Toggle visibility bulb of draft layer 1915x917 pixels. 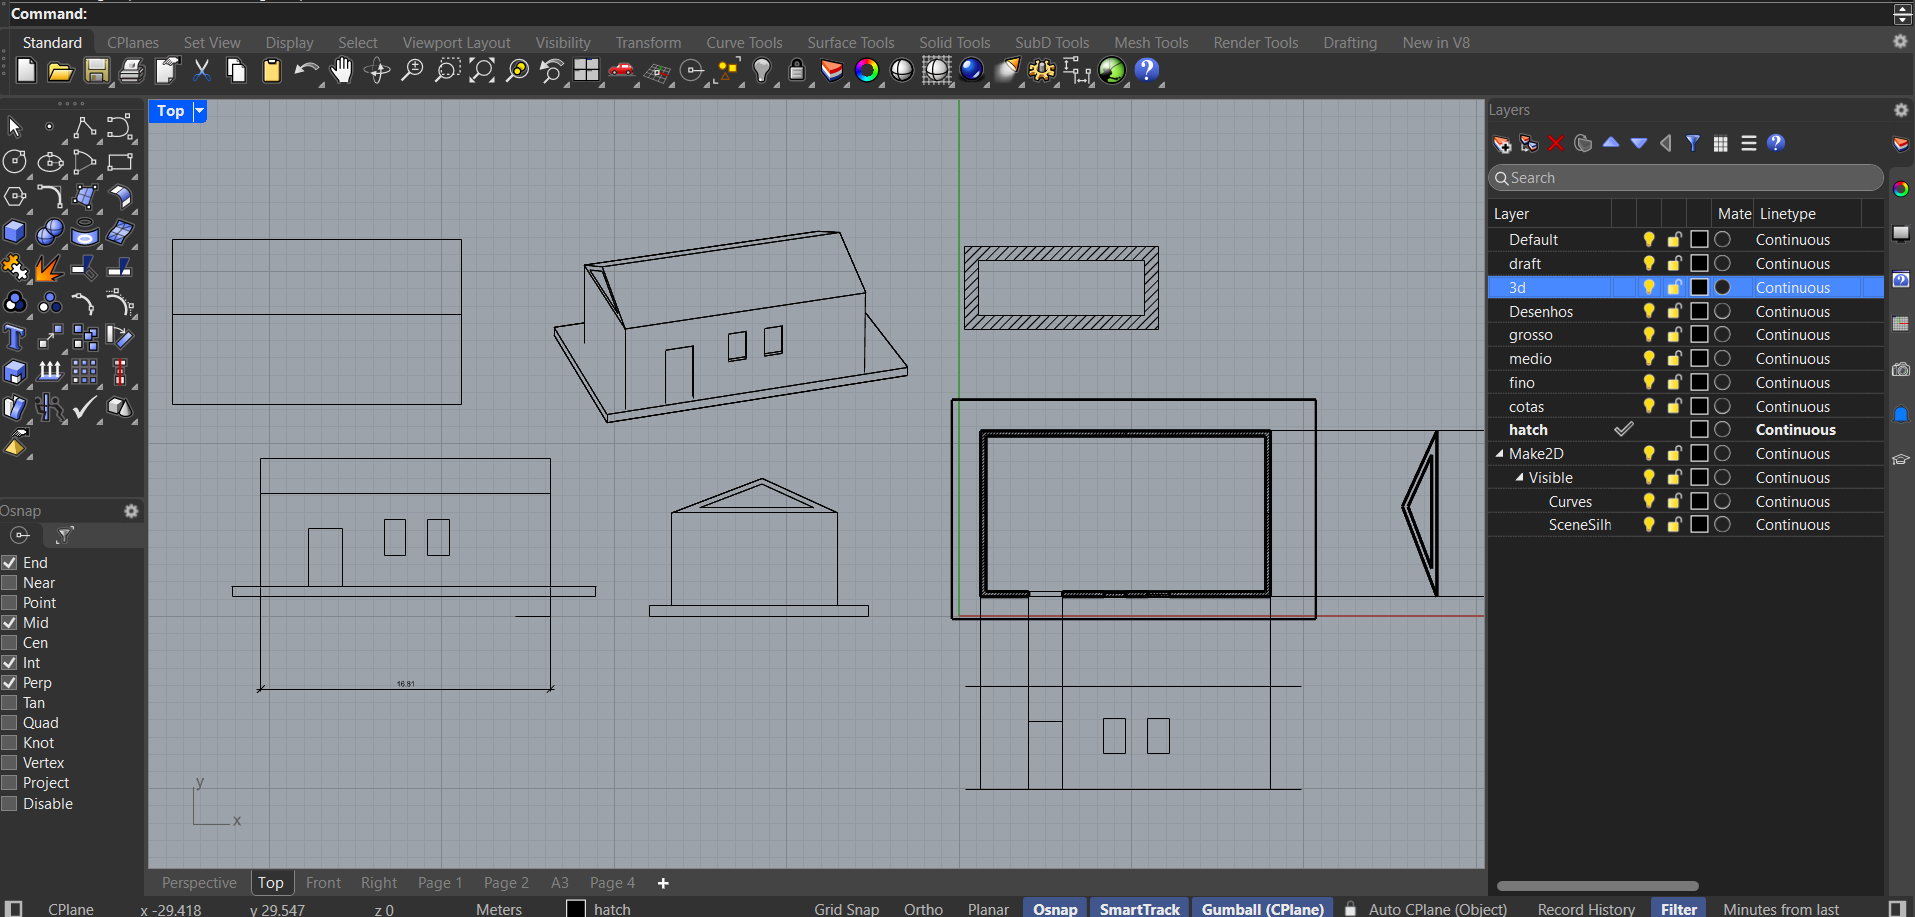[x=1648, y=263]
